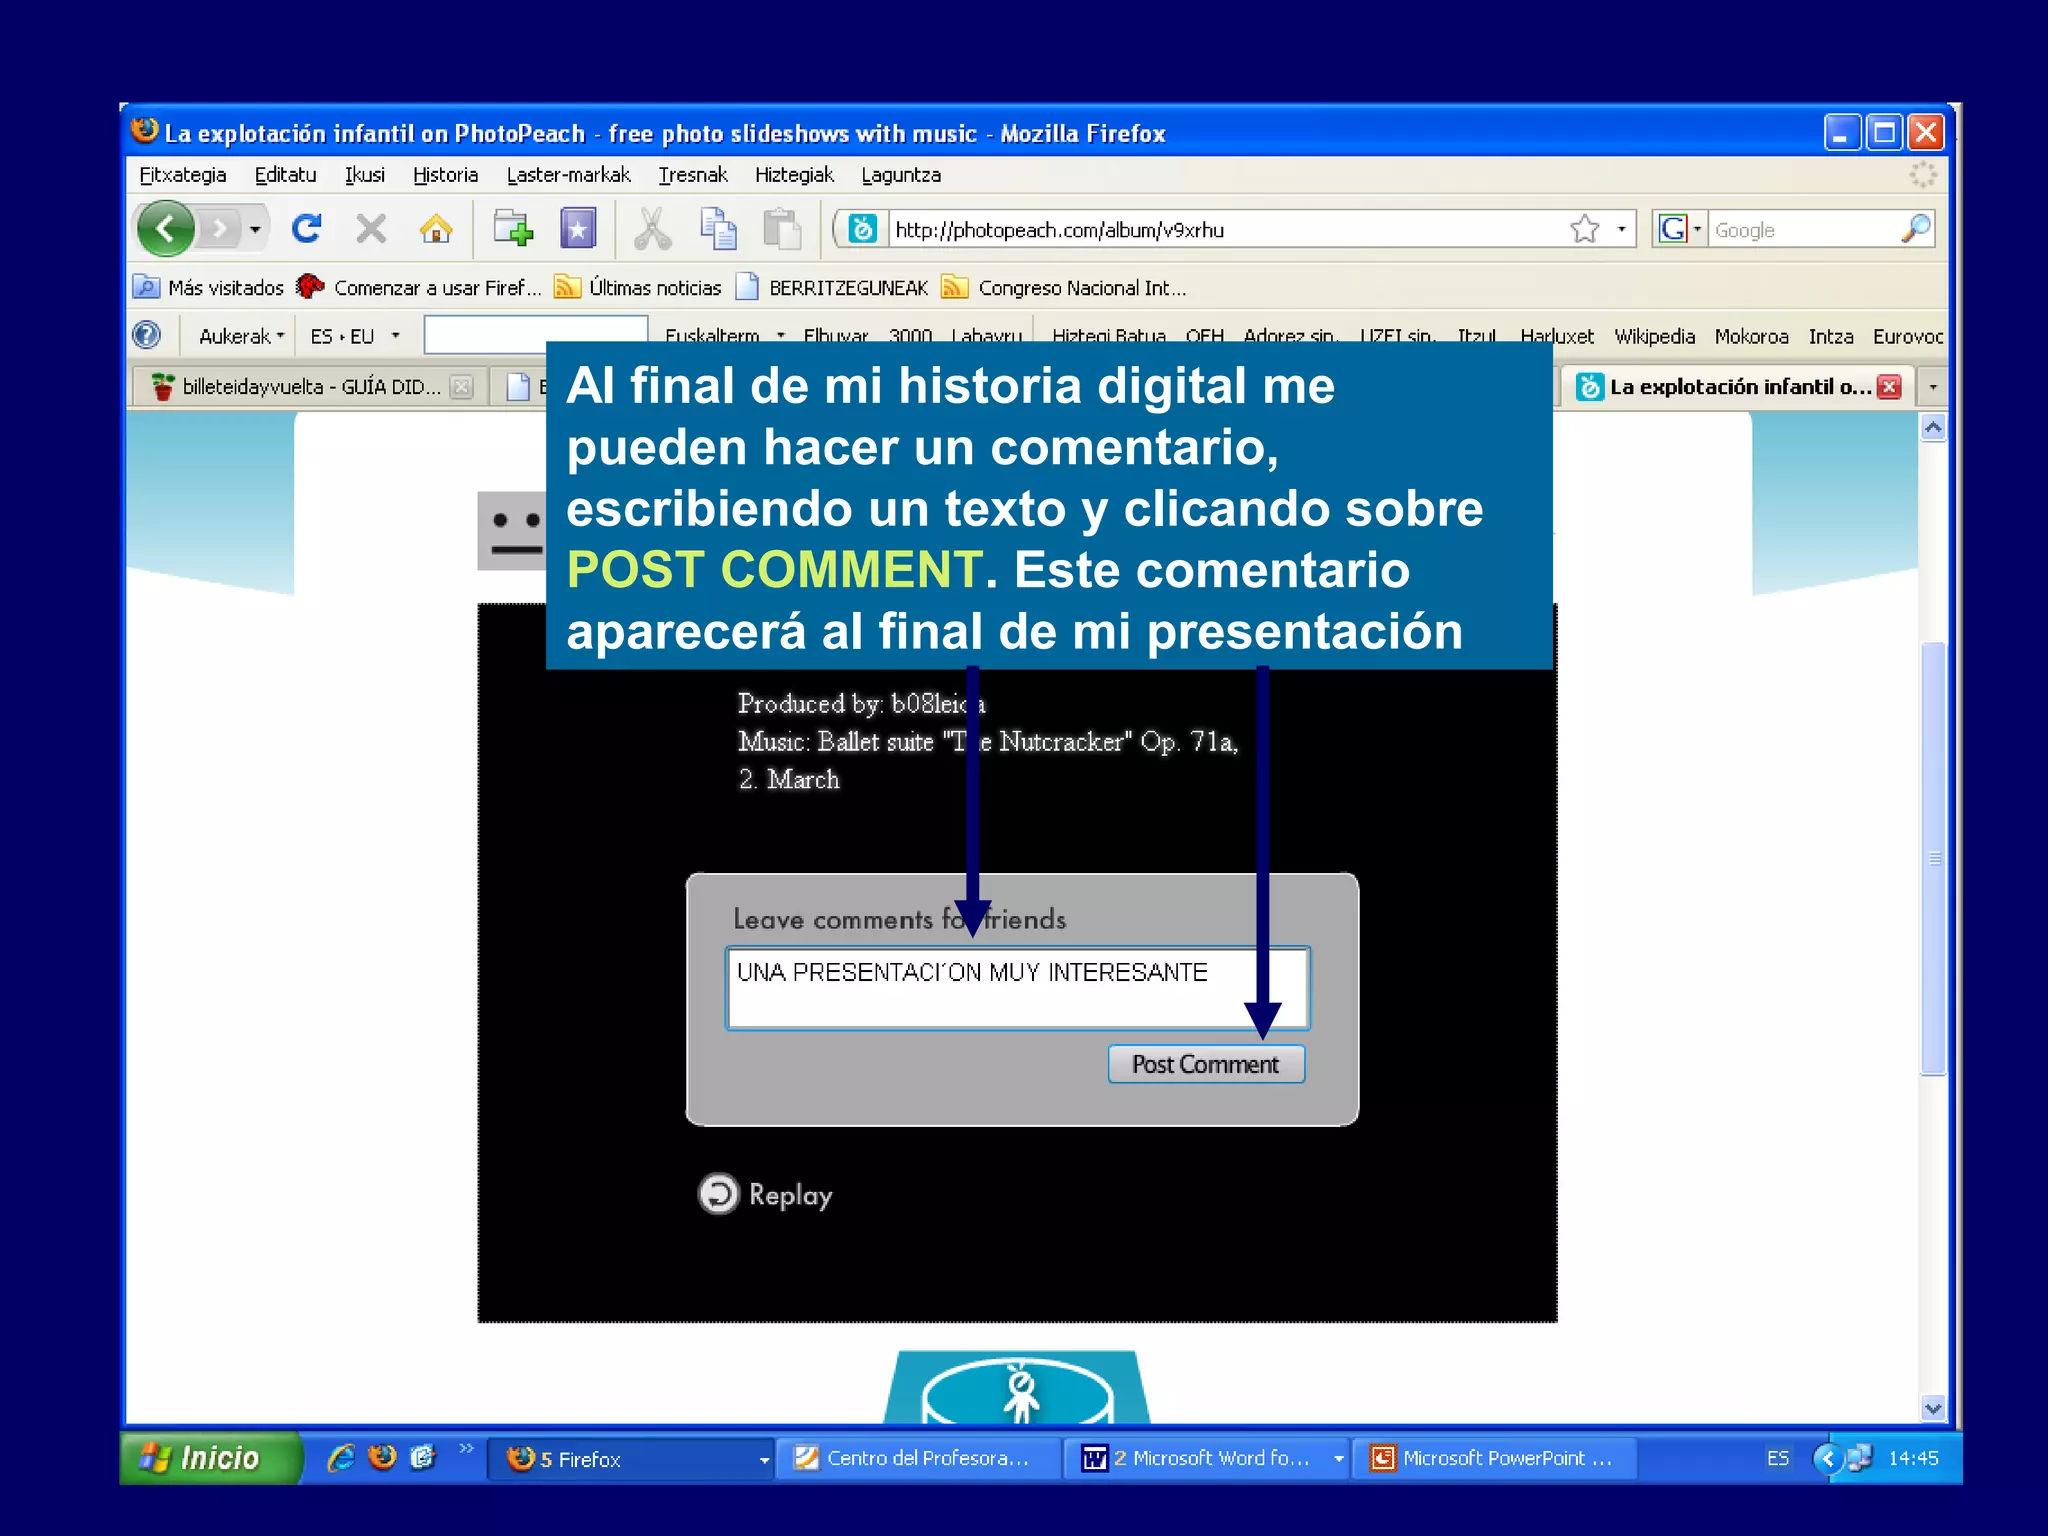The height and width of the screenshot is (1536, 2048).
Task: Click the new tab icon with plus
Action: (x=513, y=229)
